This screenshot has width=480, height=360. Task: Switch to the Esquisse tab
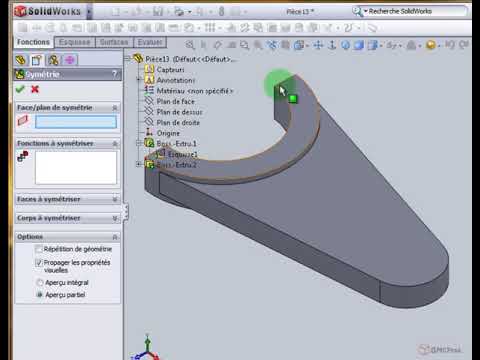tap(75, 42)
